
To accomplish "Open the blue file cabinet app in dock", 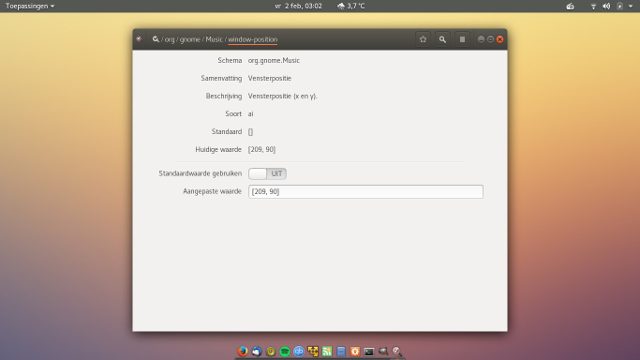I will coord(341,351).
